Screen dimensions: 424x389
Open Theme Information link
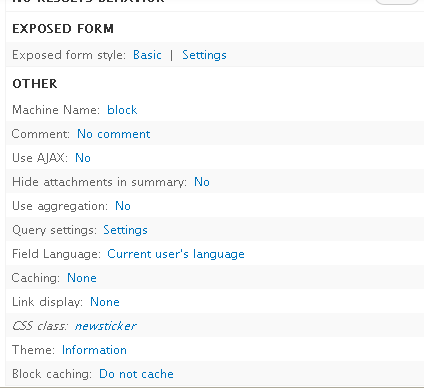pos(94,350)
